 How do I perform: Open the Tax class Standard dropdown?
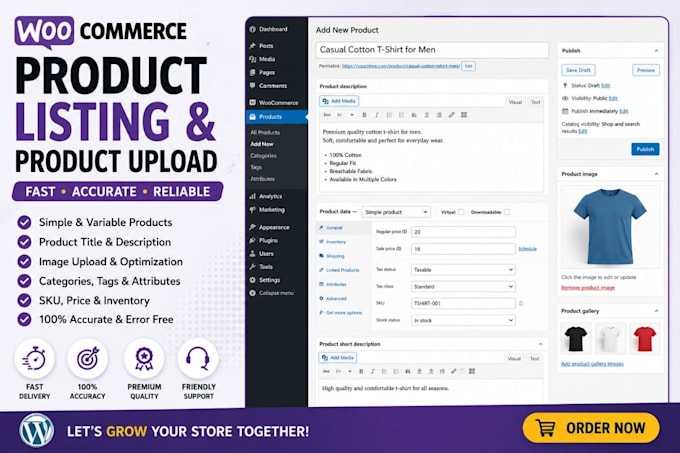point(463,287)
